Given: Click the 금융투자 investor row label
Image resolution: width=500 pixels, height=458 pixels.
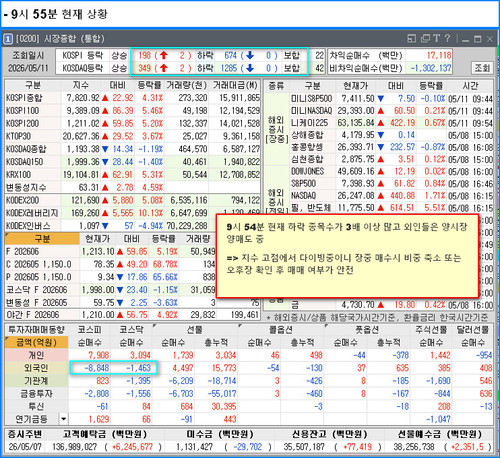Looking at the screenshot, I should coord(36,394).
